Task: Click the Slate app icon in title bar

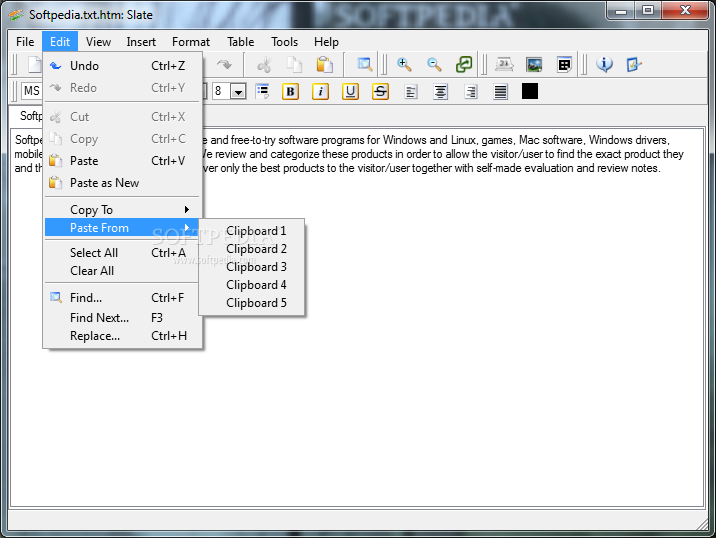Action: (16, 15)
